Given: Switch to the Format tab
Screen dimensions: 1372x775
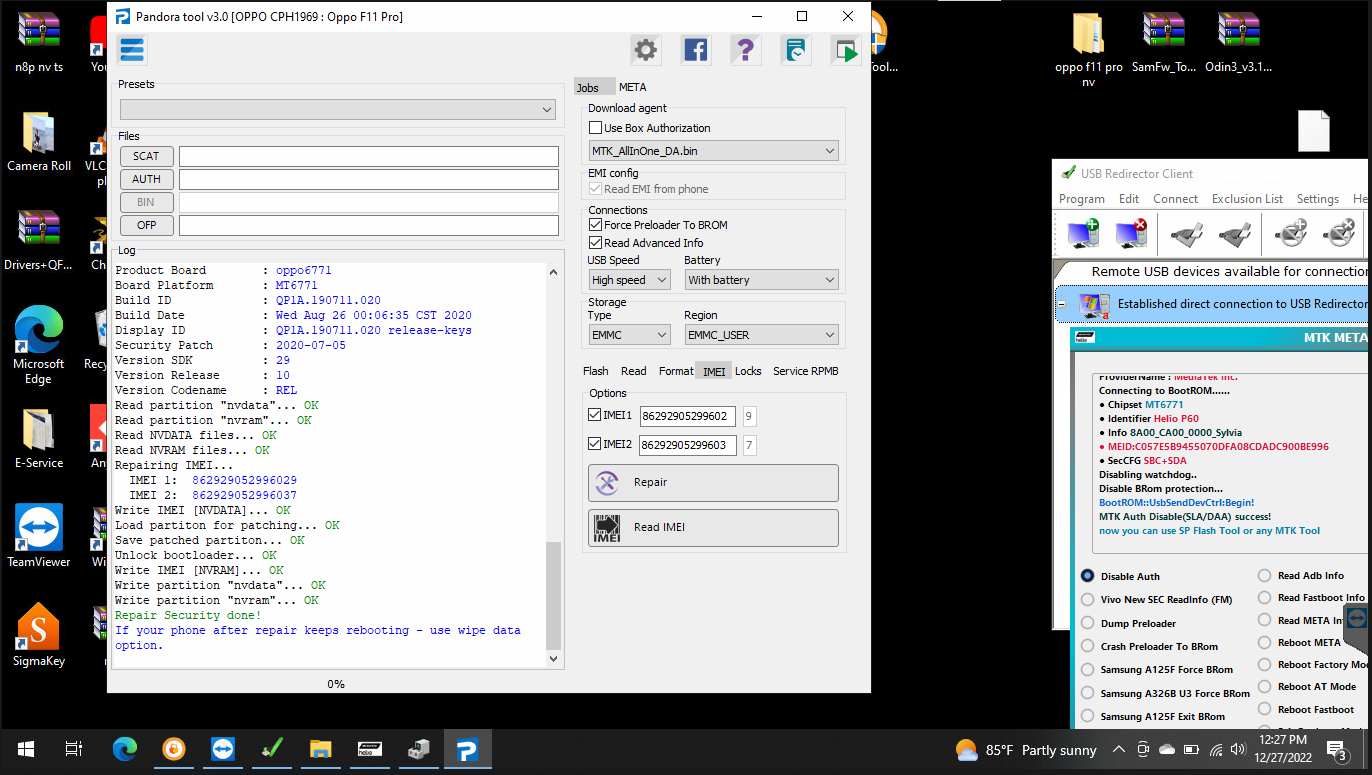Looking at the screenshot, I should [x=676, y=371].
